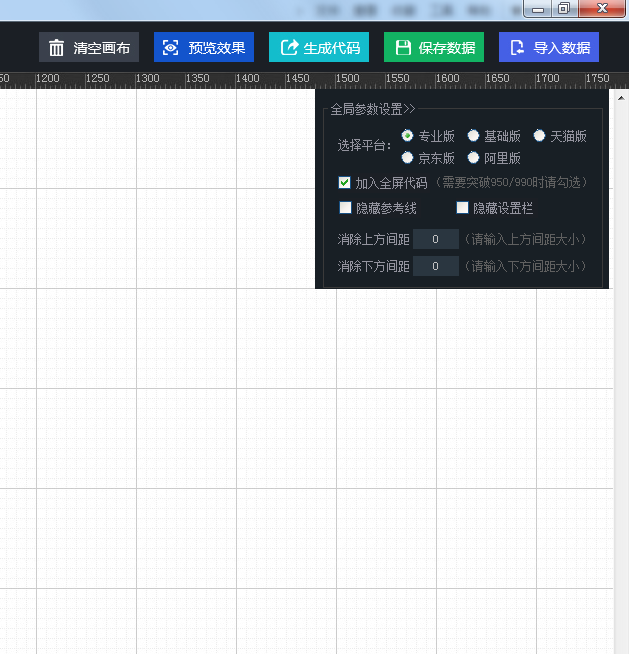Save data with 保存数据 button

pyautogui.click(x=434, y=47)
